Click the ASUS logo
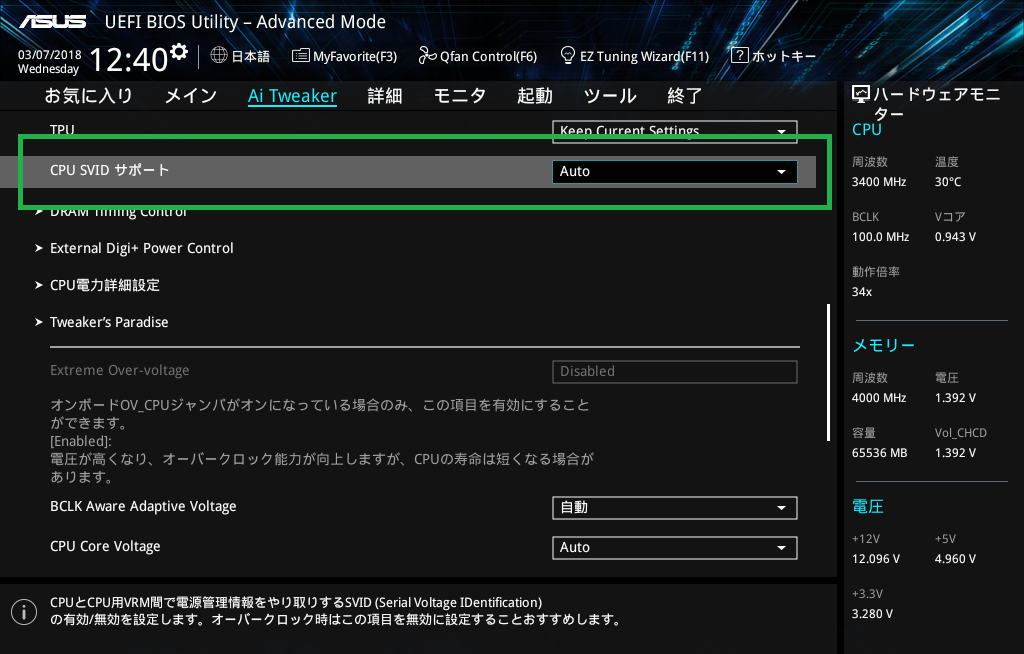Screen dimensions: 1024x654 (52, 22)
